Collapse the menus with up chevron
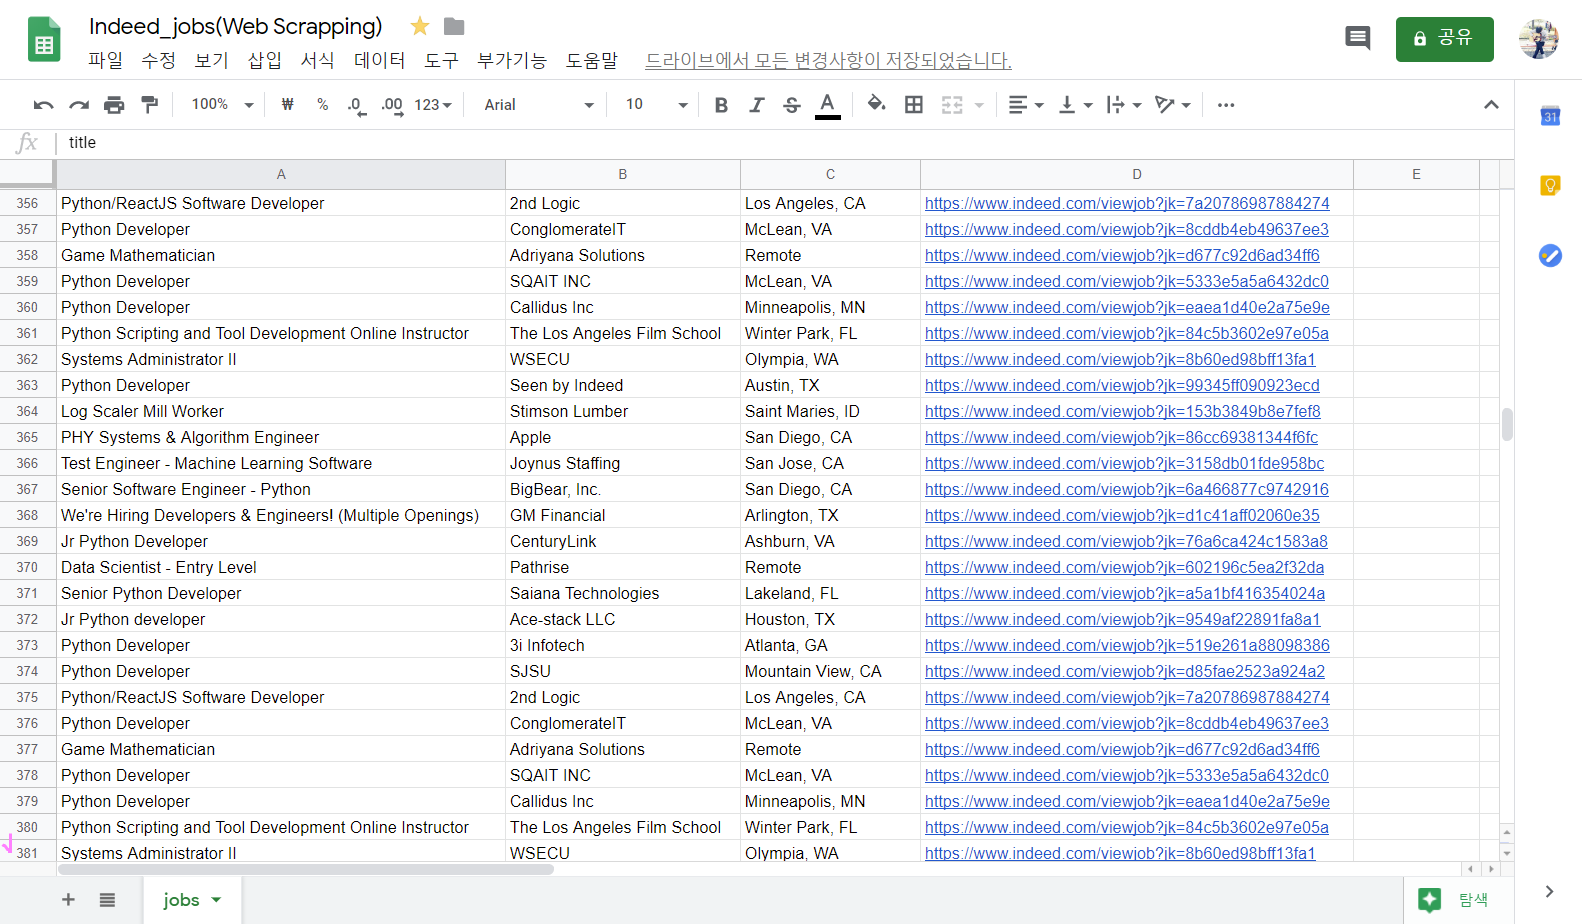1582x924 pixels. 1491,104
